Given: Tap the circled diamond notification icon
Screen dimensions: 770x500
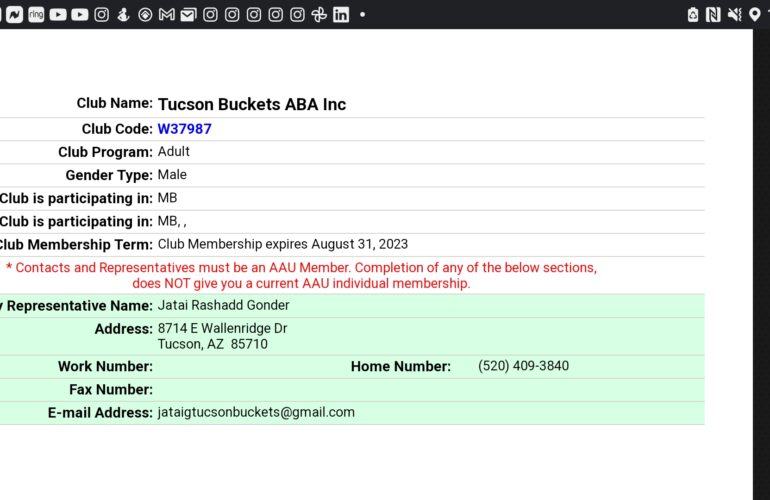Looking at the screenshot, I should 145,15.
